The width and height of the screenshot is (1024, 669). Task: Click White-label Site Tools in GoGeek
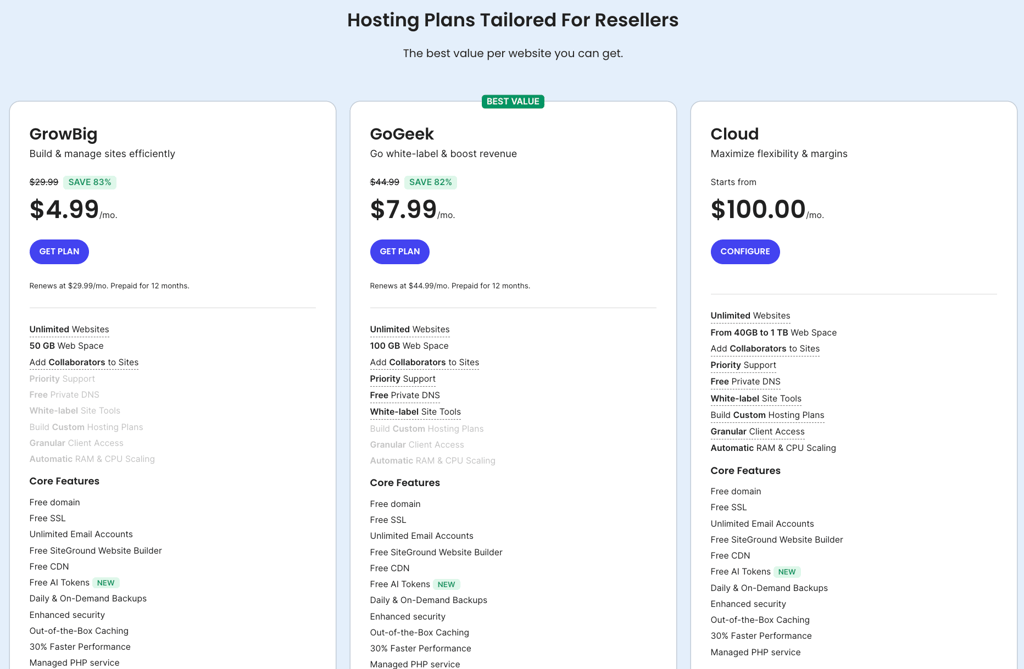click(415, 412)
